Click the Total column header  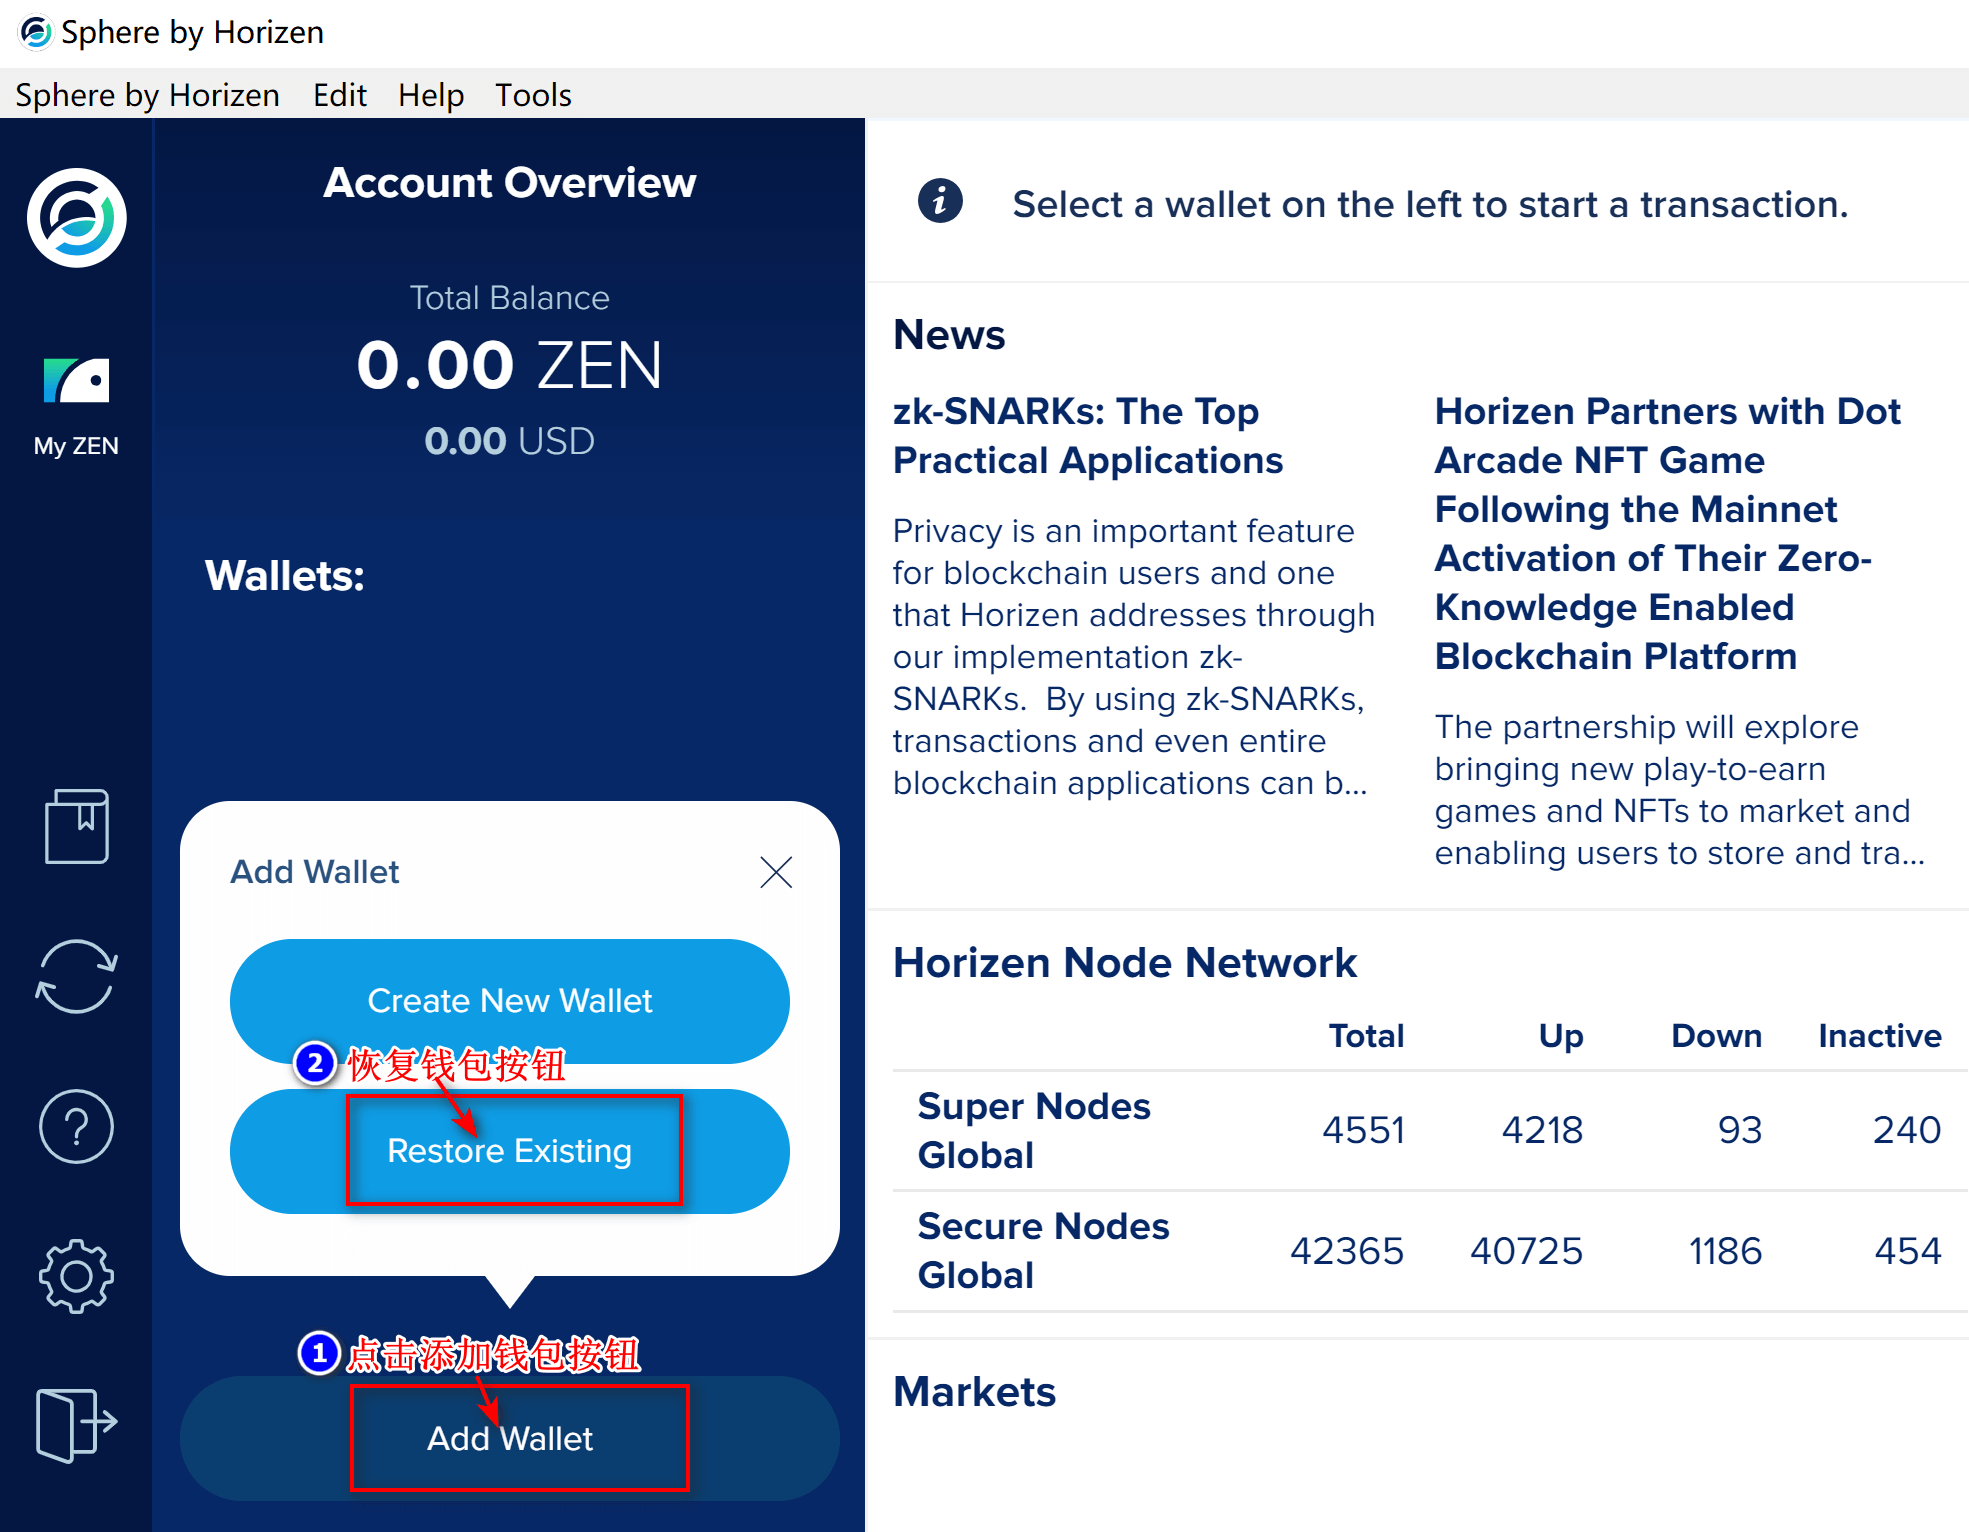[x=1366, y=1036]
